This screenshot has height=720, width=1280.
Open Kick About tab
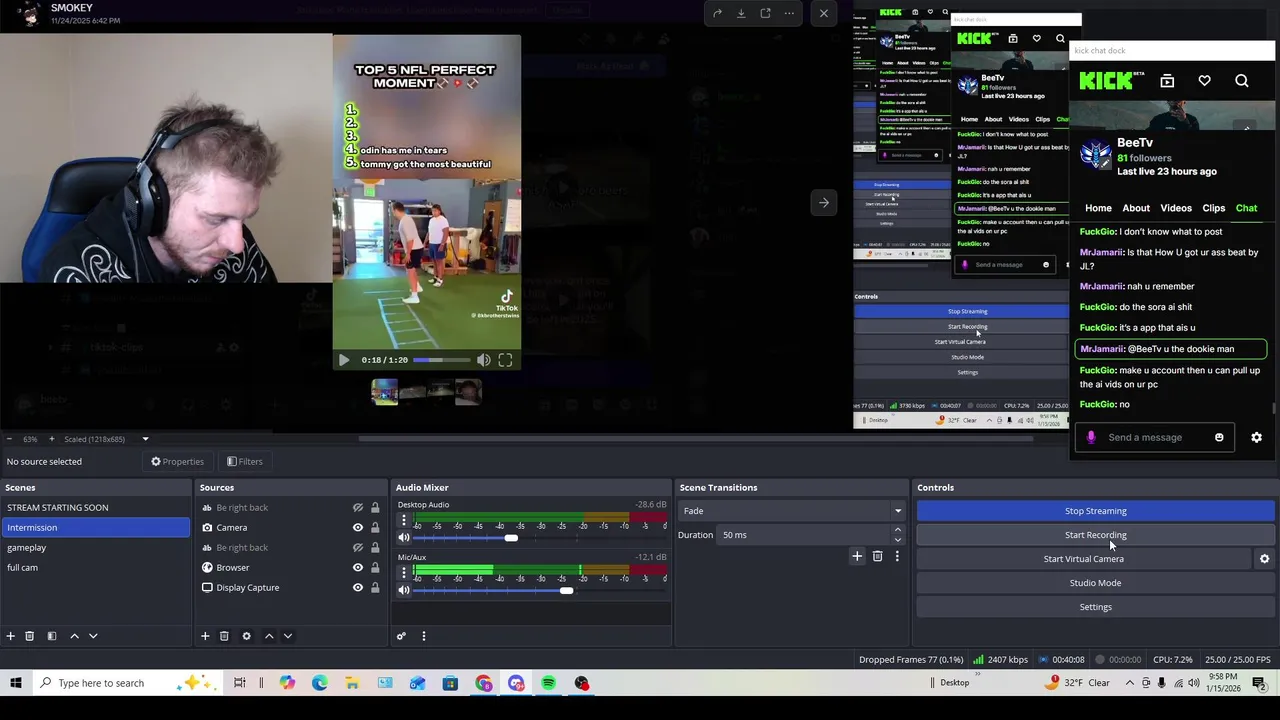(x=1136, y=208)
